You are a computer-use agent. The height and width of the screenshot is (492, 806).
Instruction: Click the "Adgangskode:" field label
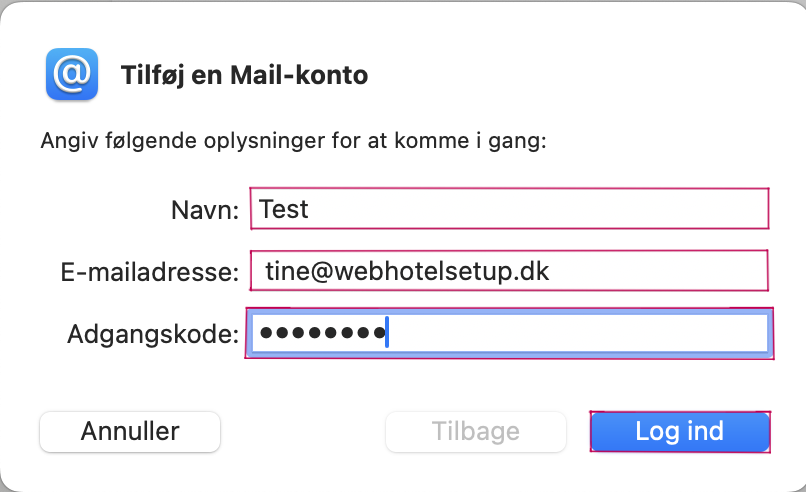tap(153, 334)
